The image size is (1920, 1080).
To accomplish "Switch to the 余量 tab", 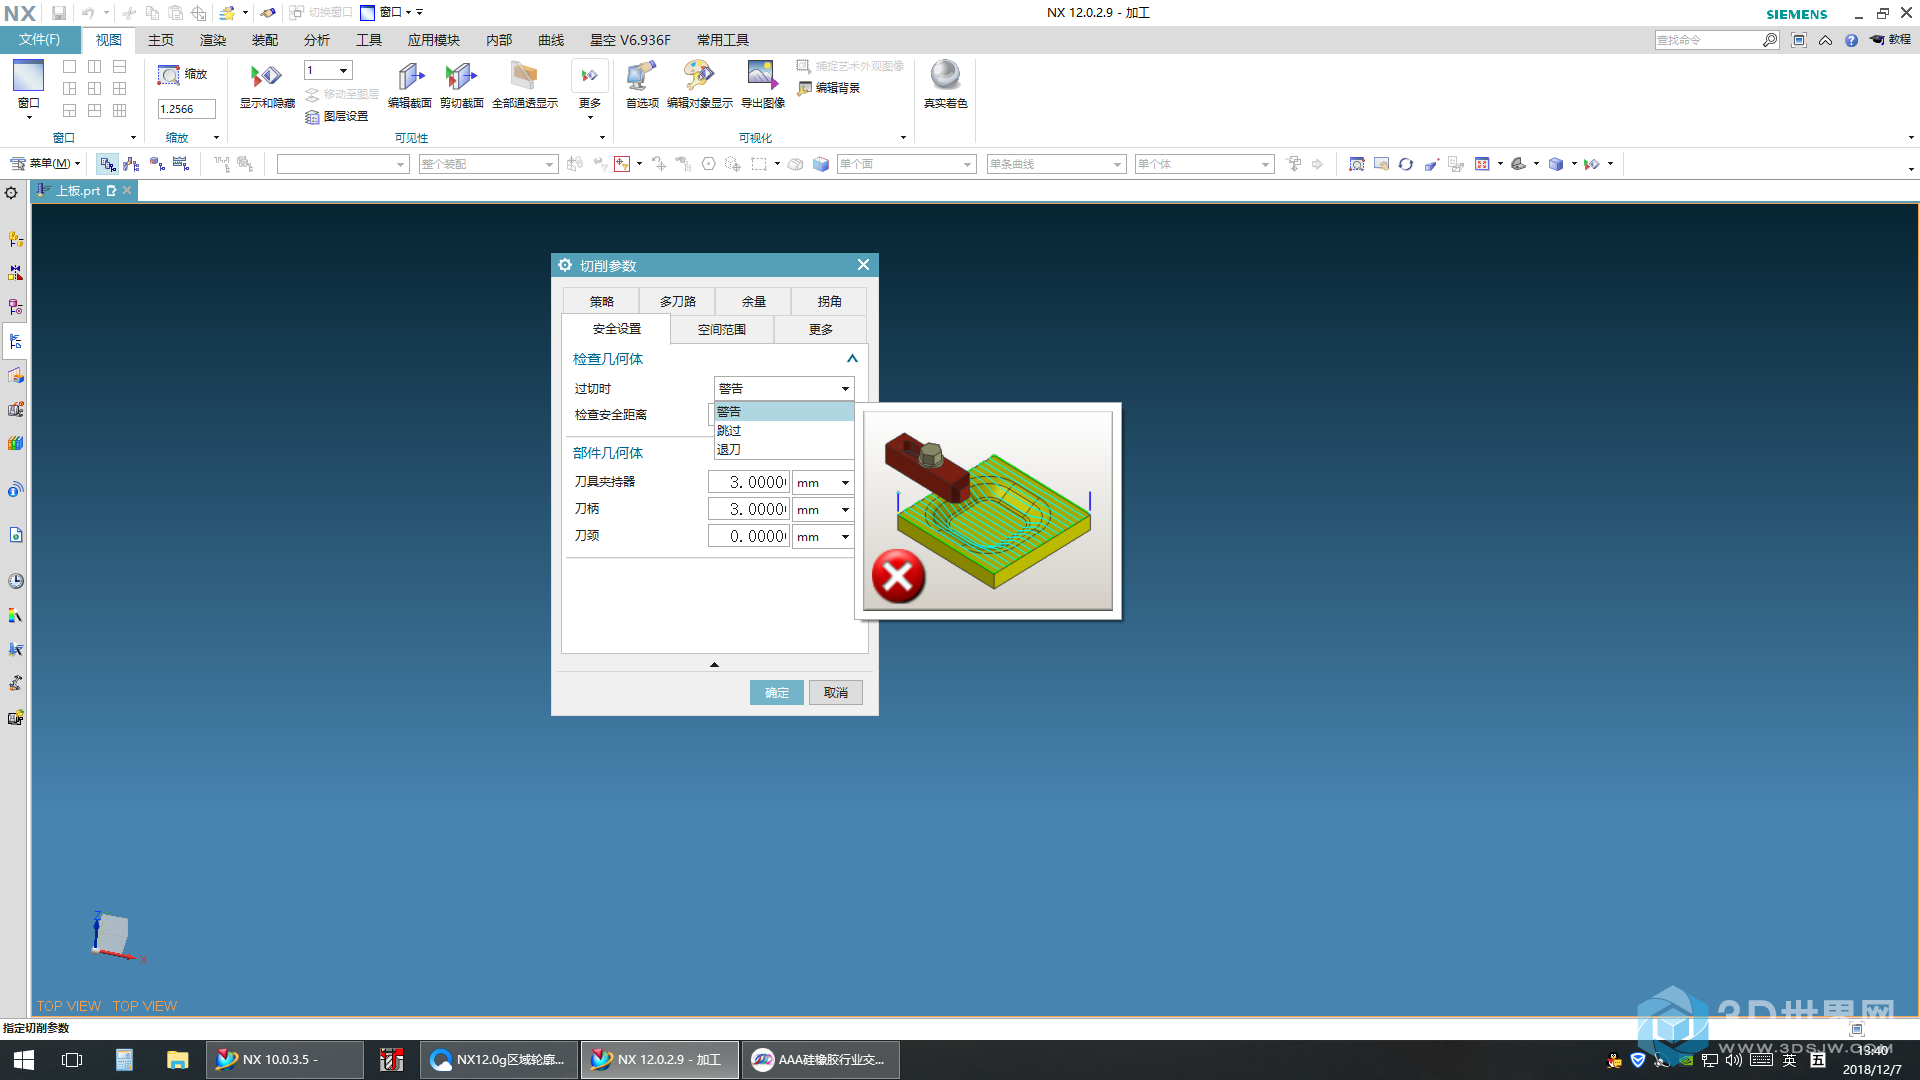I will pyautogui.click(x=753, y=301).
